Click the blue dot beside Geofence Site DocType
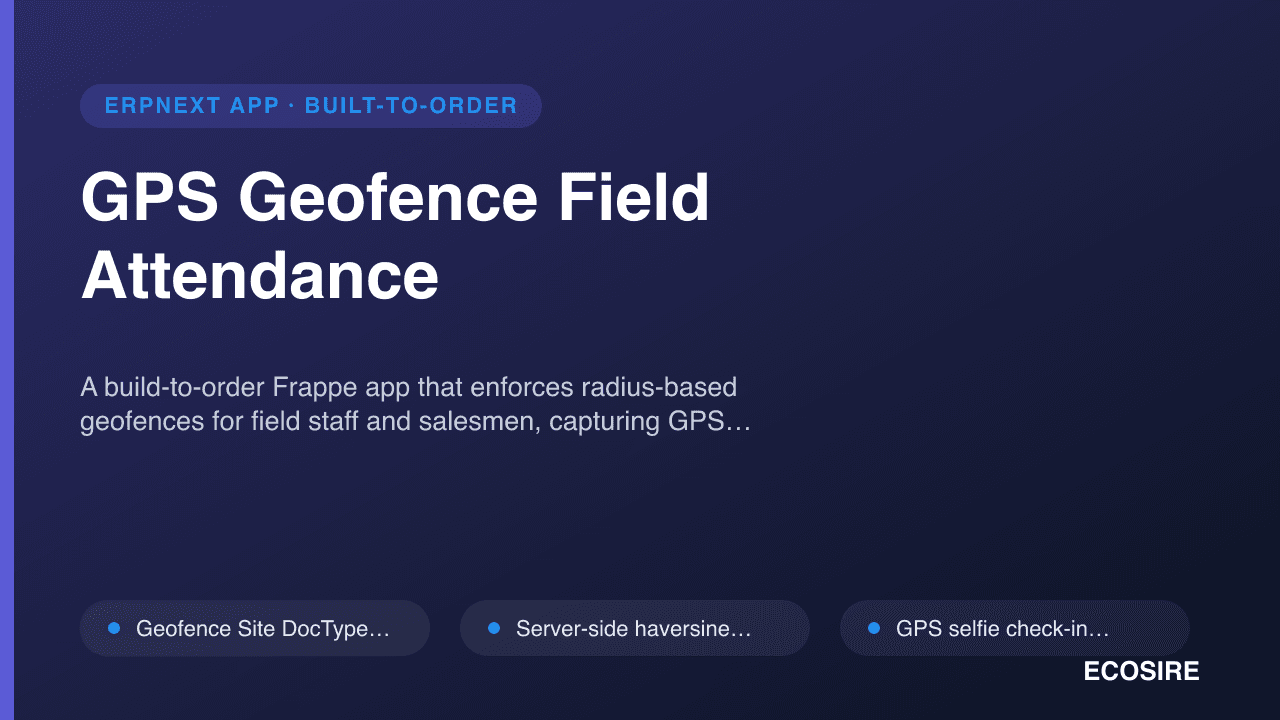Viewport: 1280px width, 720px height. point(114,628)
